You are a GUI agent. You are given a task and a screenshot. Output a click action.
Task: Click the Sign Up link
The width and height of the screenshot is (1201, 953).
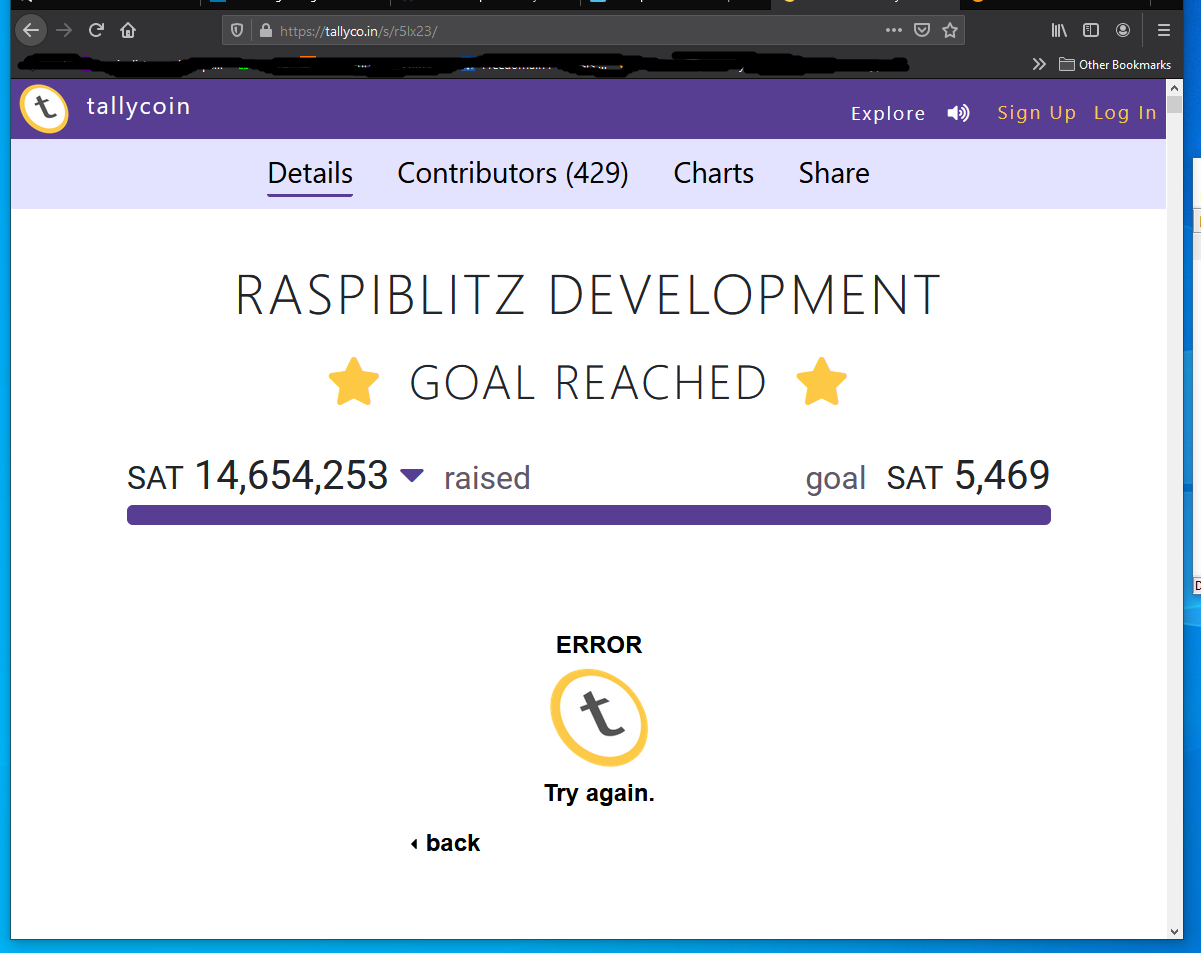1036,113
